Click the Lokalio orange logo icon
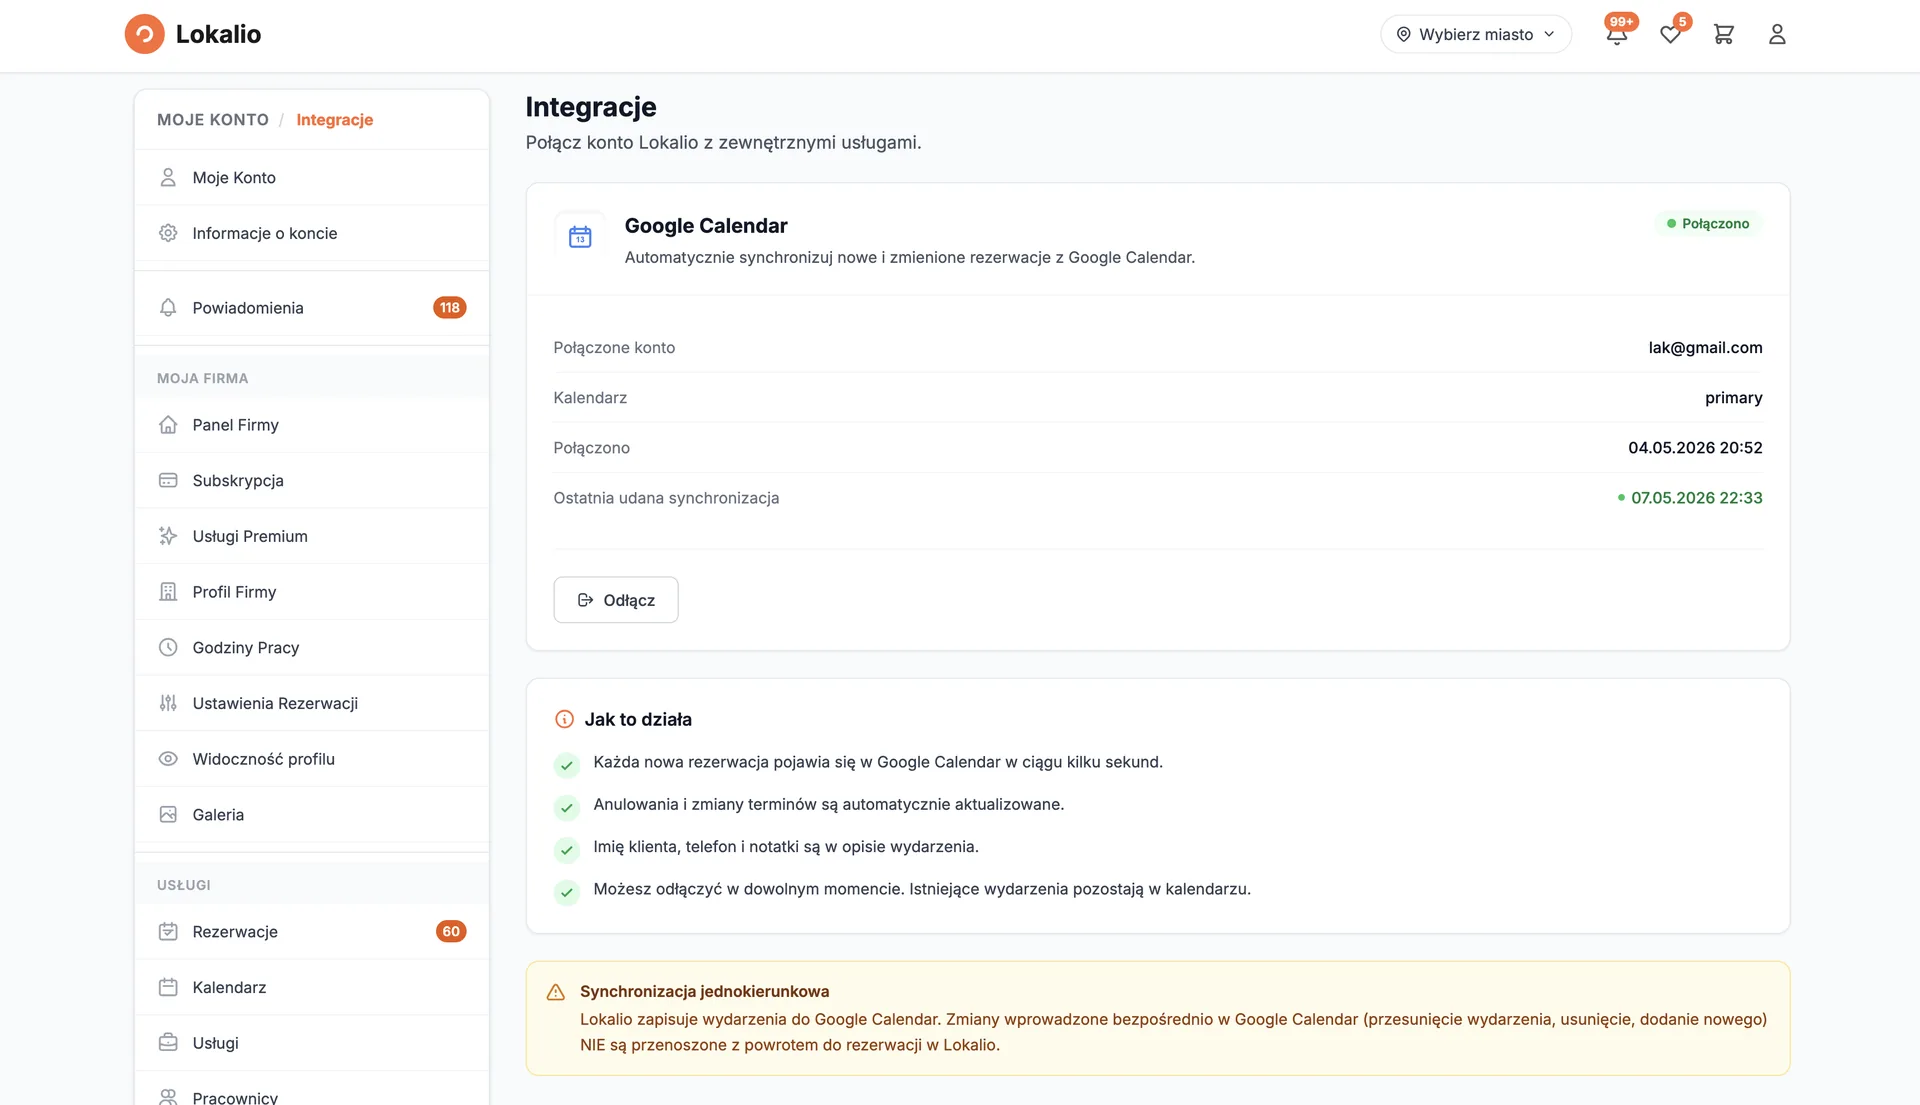Screen dimensions: 1920x1105 (x=144, y=34)
